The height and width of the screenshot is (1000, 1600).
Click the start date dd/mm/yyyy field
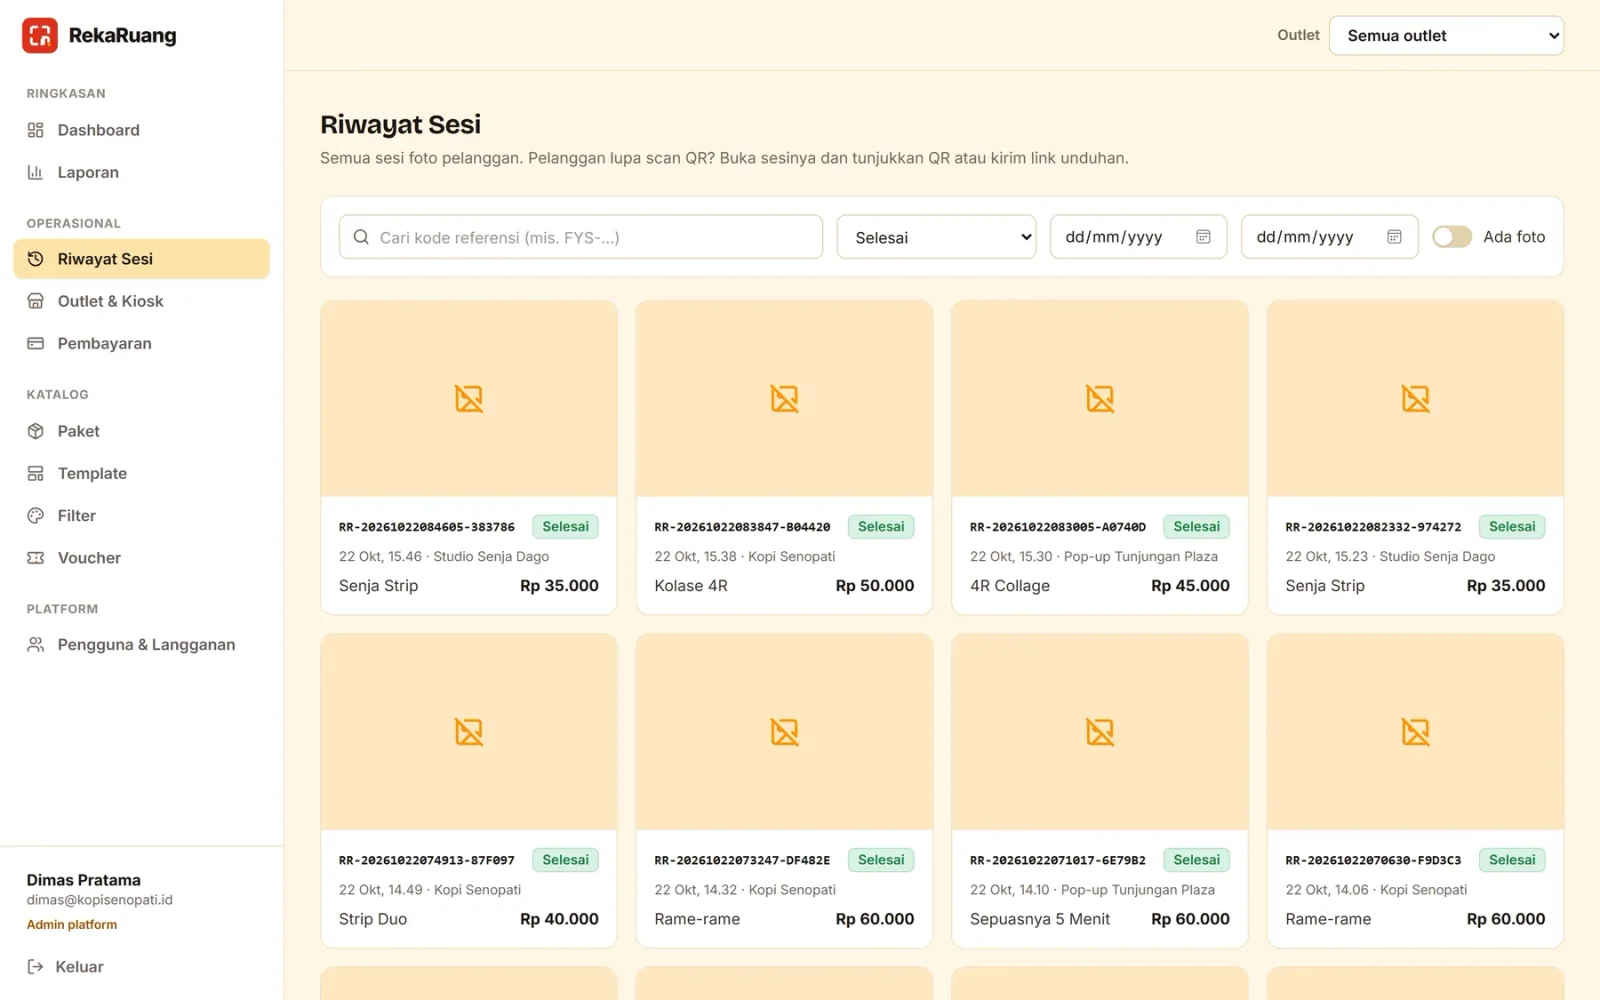(x=1138, y=237)
